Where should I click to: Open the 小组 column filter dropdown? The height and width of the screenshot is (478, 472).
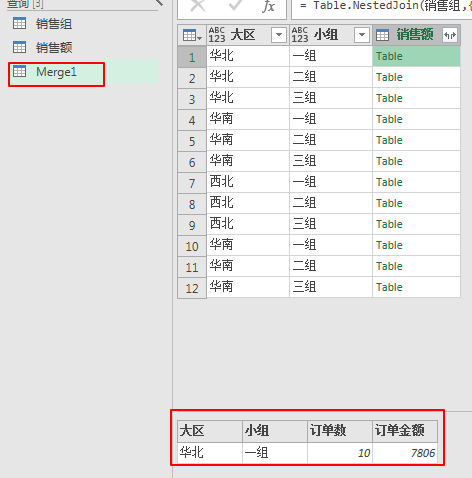362,35
